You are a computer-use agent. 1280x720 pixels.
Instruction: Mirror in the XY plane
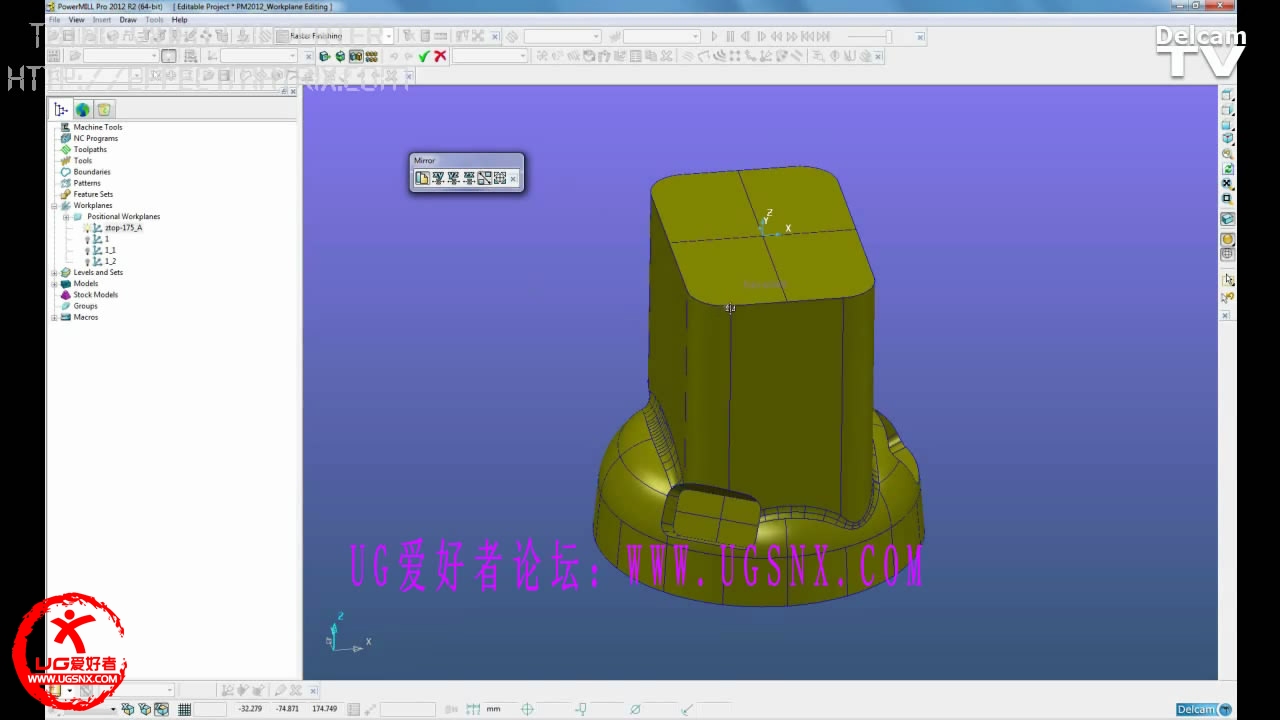438,178
